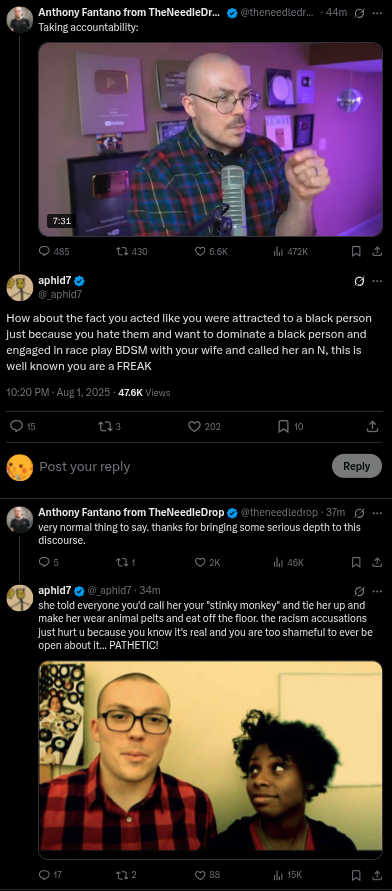
Task: Like Fantano's reply with 2K likes
Action: [207, 563]
